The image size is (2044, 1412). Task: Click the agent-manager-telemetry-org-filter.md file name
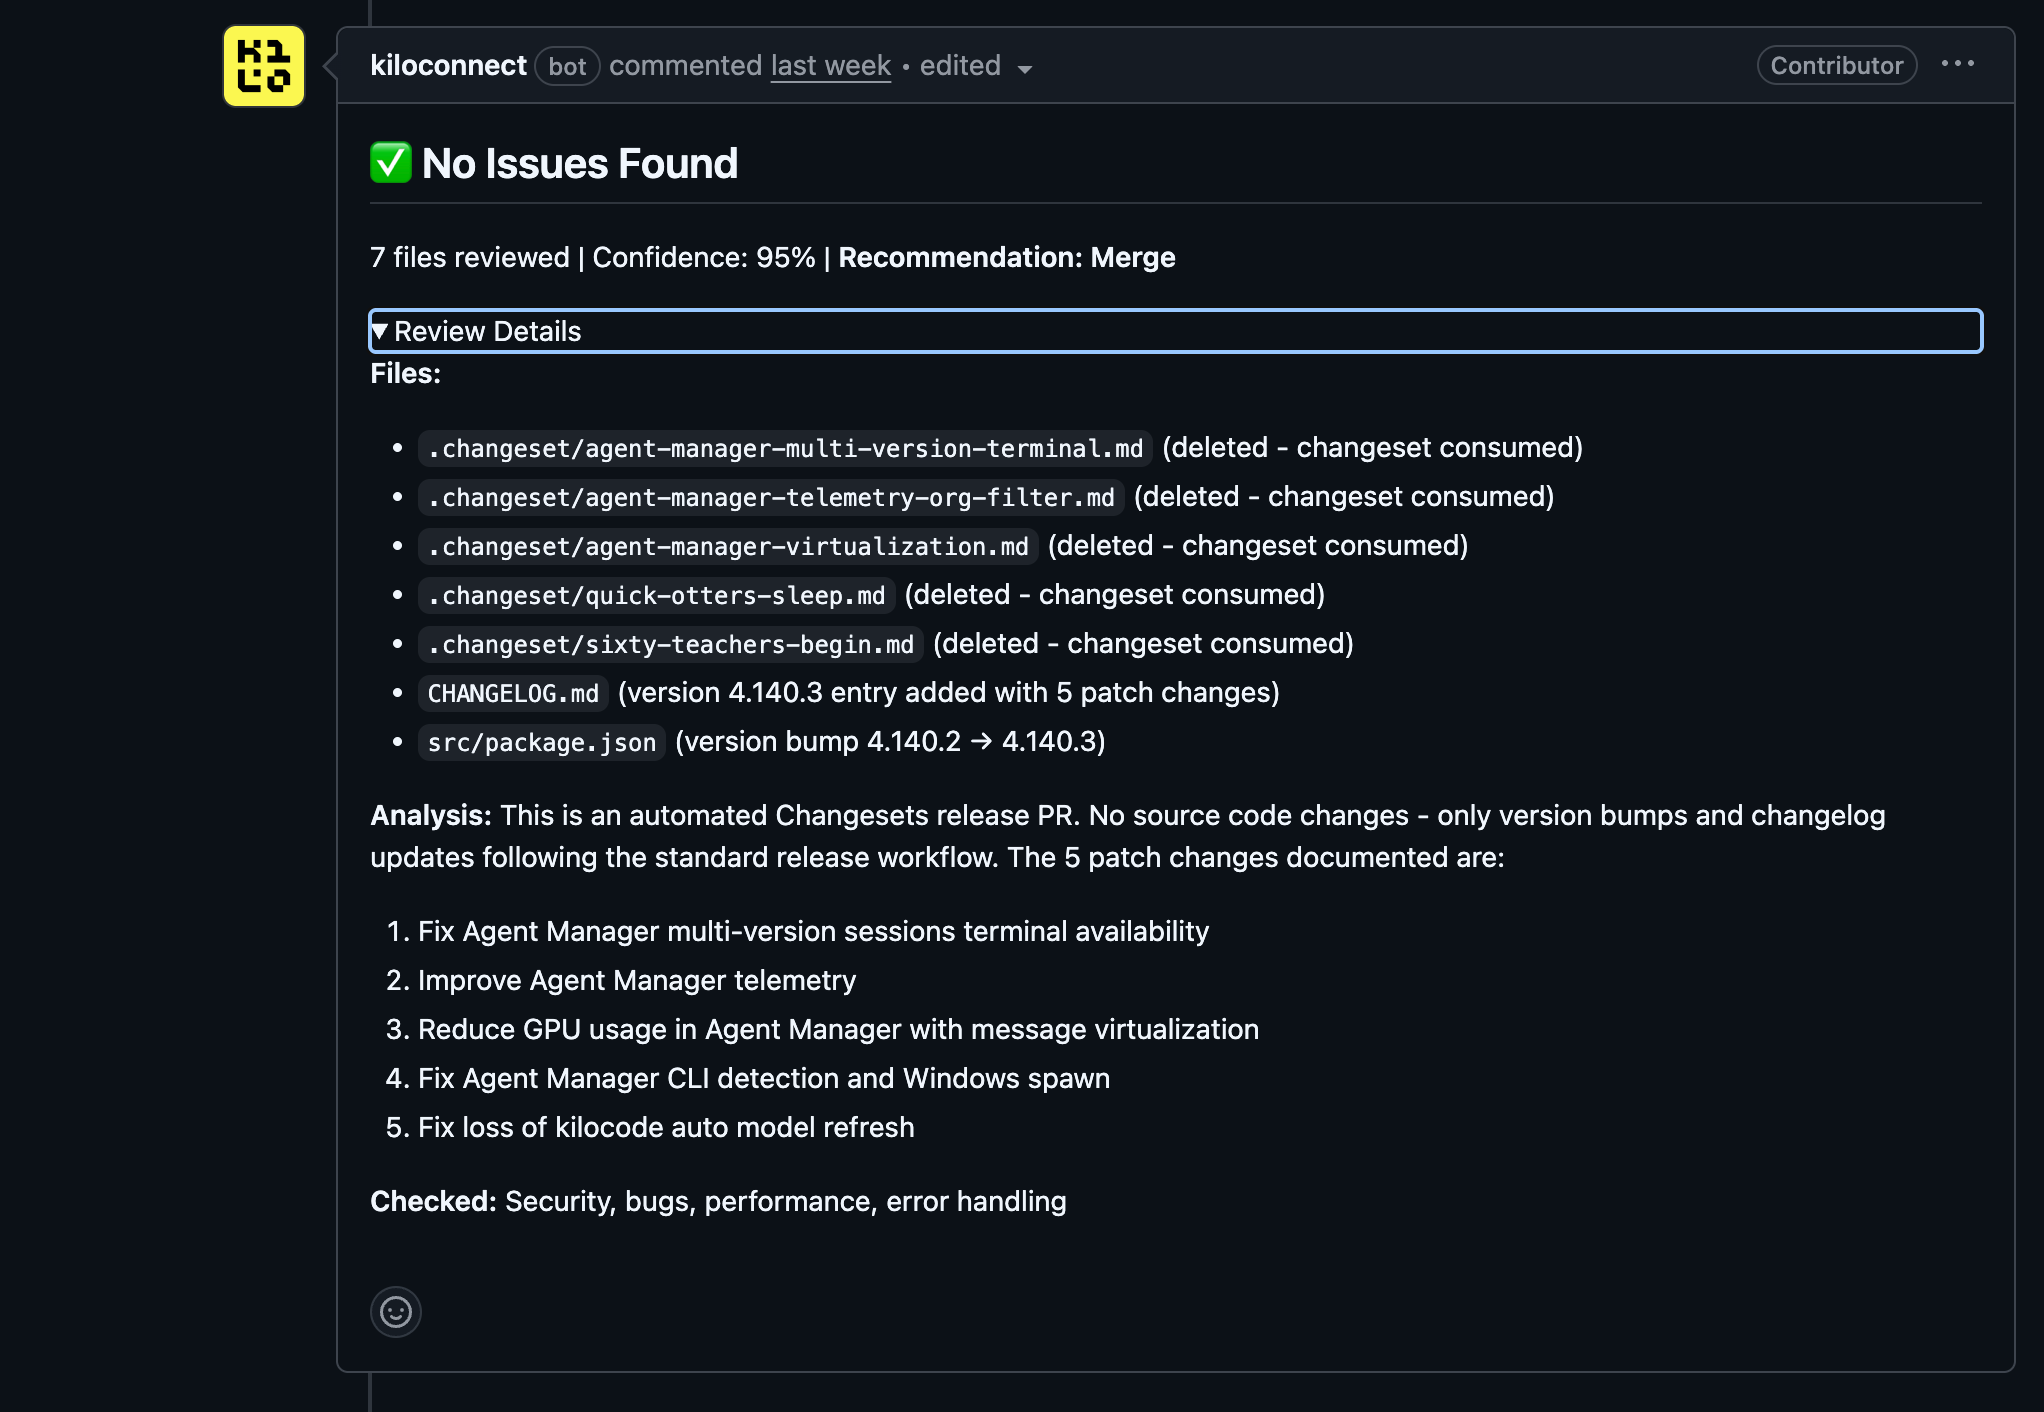(771, 497)
